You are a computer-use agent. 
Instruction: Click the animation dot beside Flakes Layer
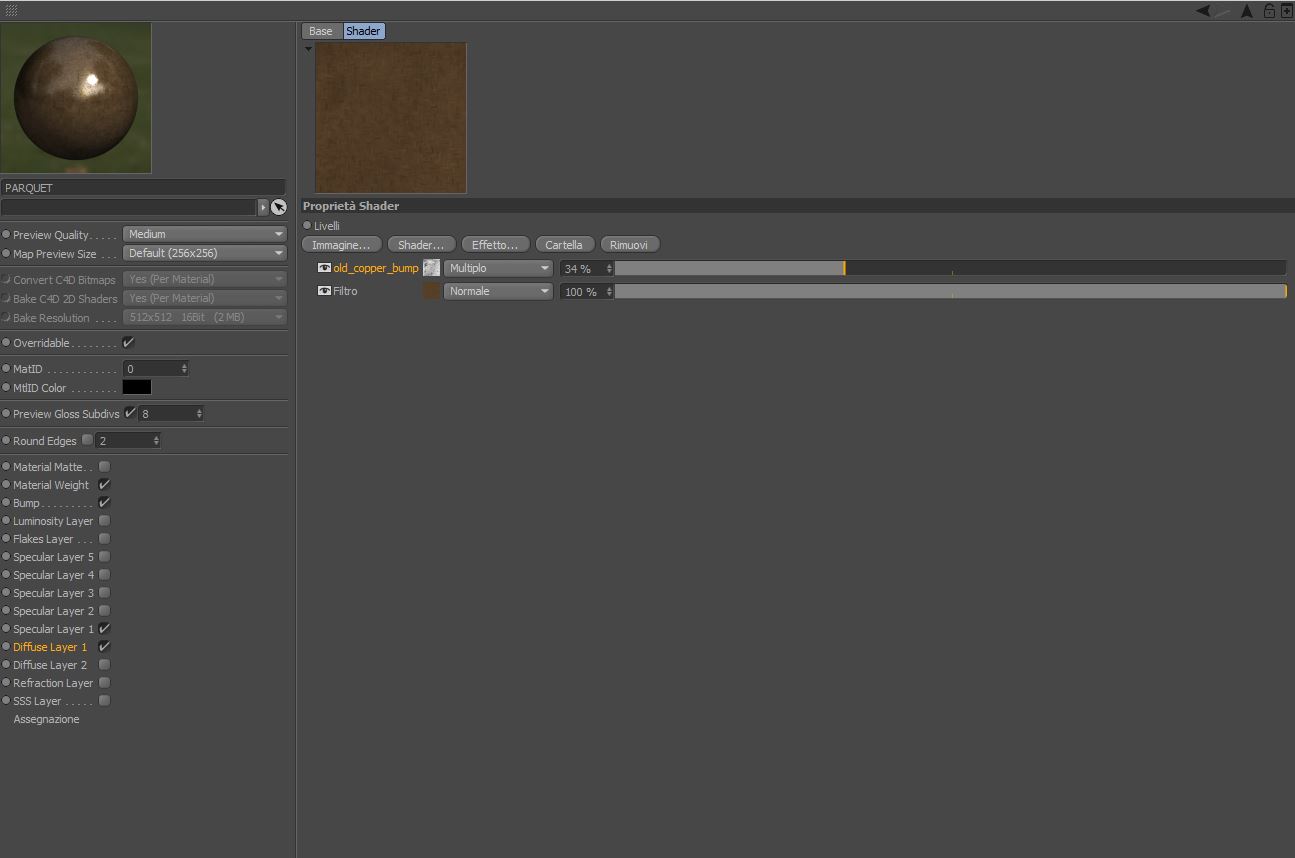[x=6, y=539]
